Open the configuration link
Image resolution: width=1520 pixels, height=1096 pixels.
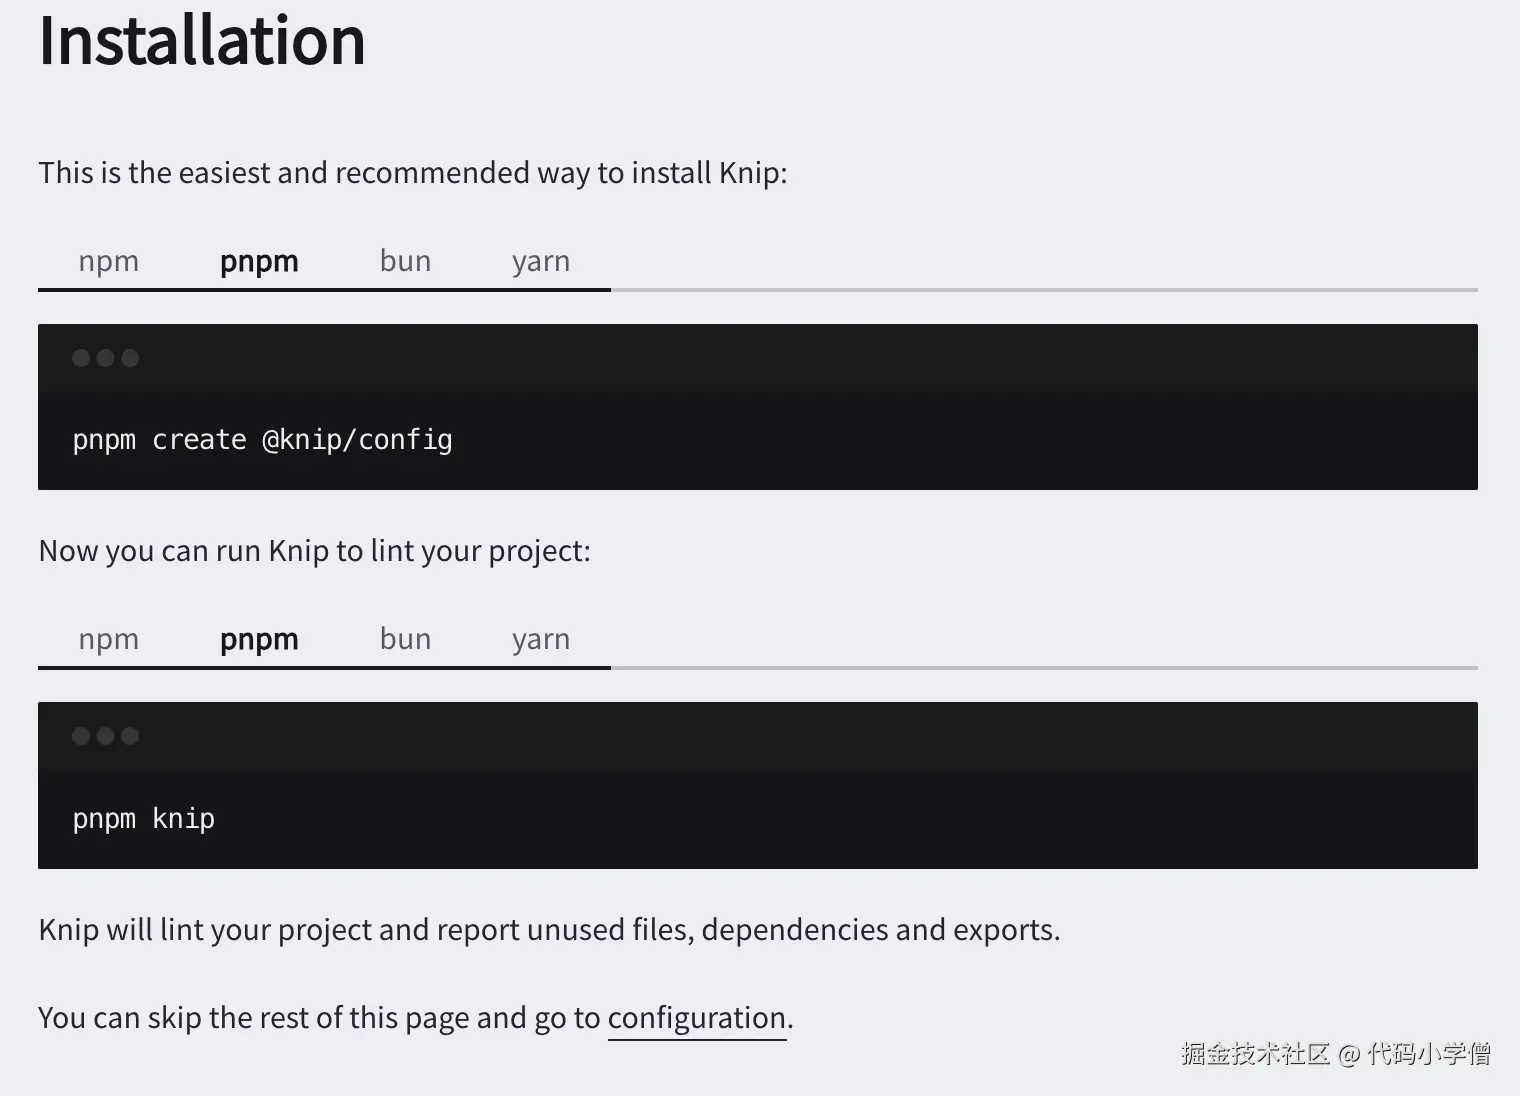pyautogui.click(x=697, y=1018)
